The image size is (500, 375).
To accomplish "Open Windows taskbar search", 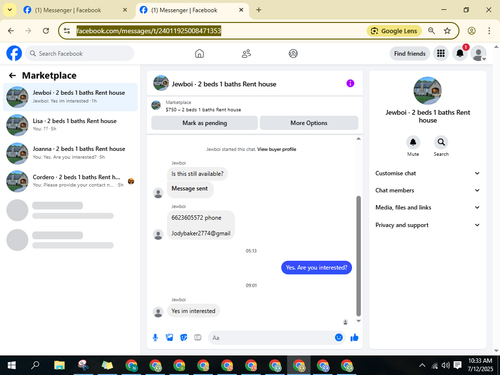I will coord(35,365).
